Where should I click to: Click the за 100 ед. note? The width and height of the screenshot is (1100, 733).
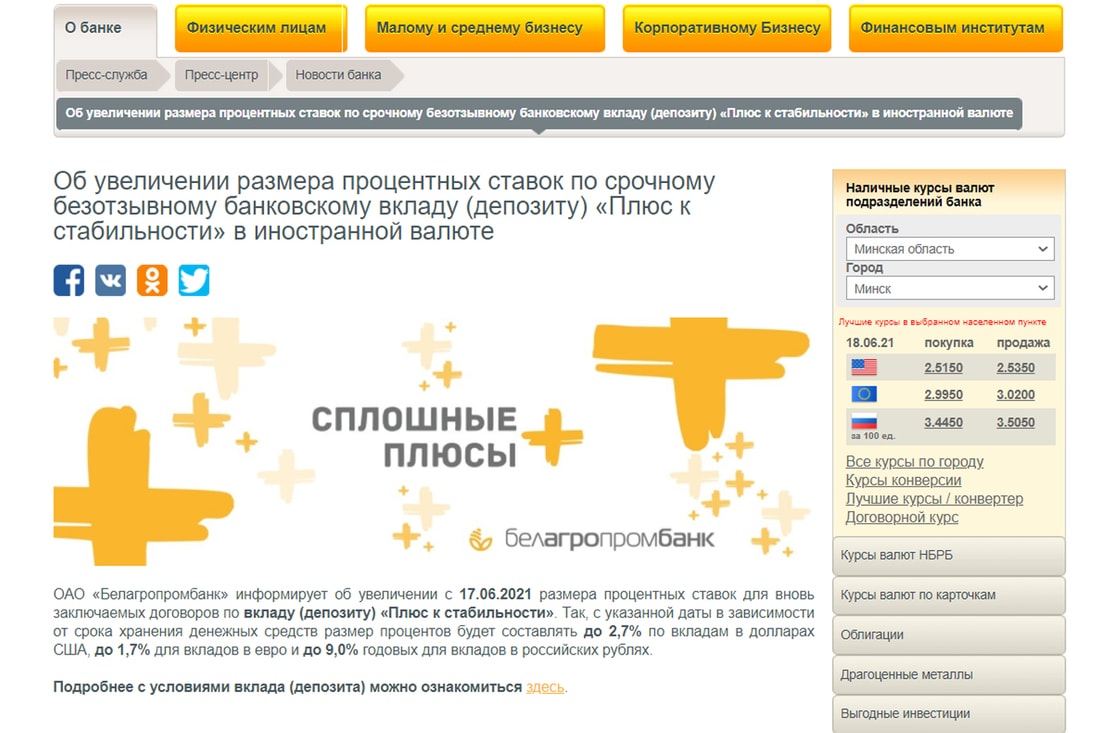873,436
